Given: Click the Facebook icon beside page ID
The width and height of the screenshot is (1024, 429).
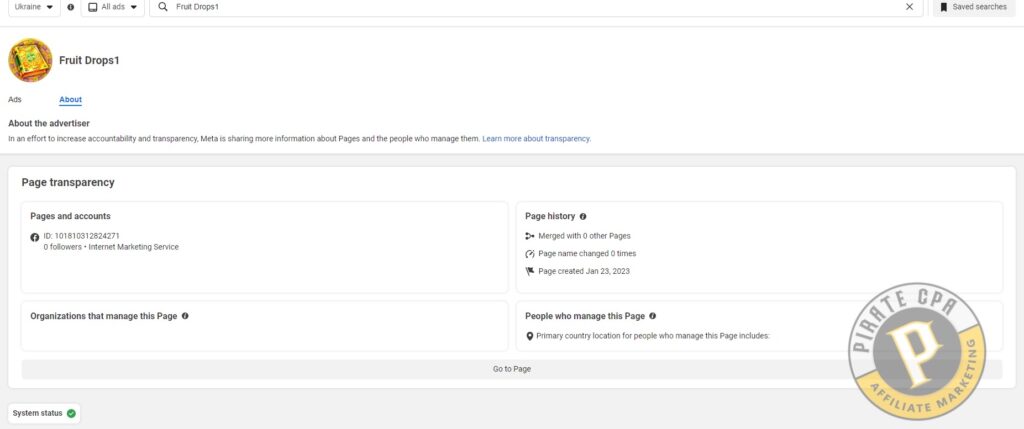Looking at the screenshot, I should pyautogui.click(x=35, y=237).
